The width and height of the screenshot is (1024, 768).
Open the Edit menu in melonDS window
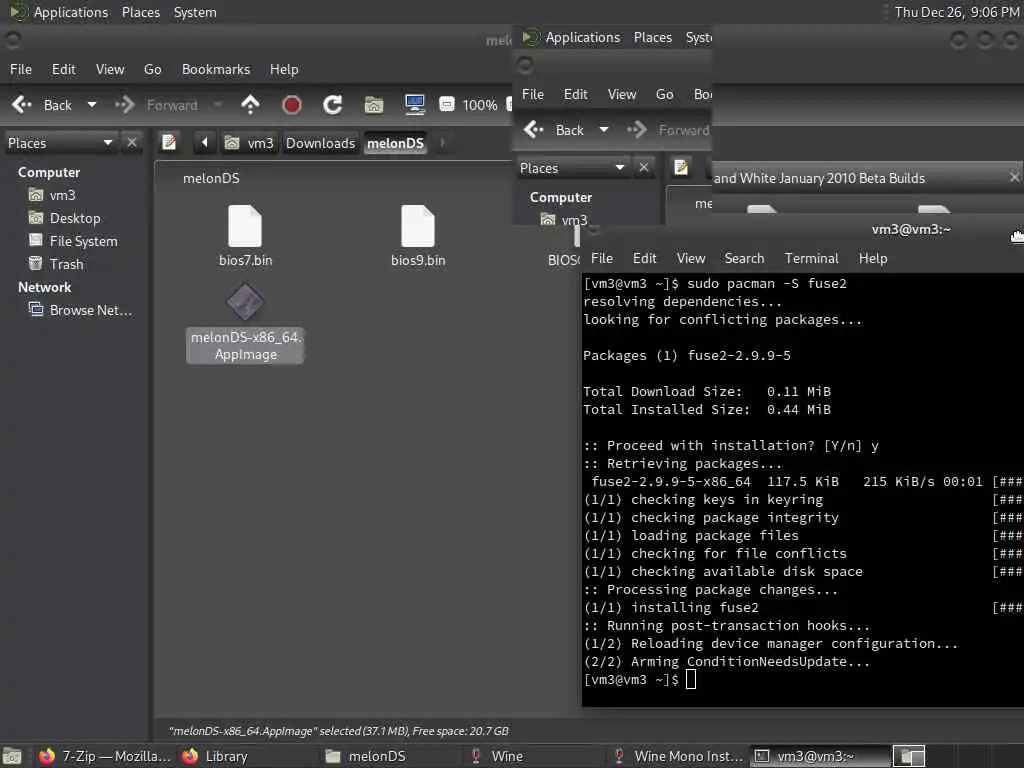coord(63,69)
